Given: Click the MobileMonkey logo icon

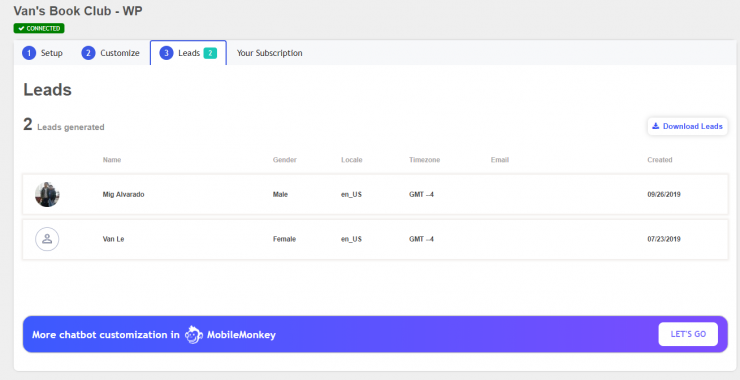Looking at the screenshot, I should click(193, 335).
